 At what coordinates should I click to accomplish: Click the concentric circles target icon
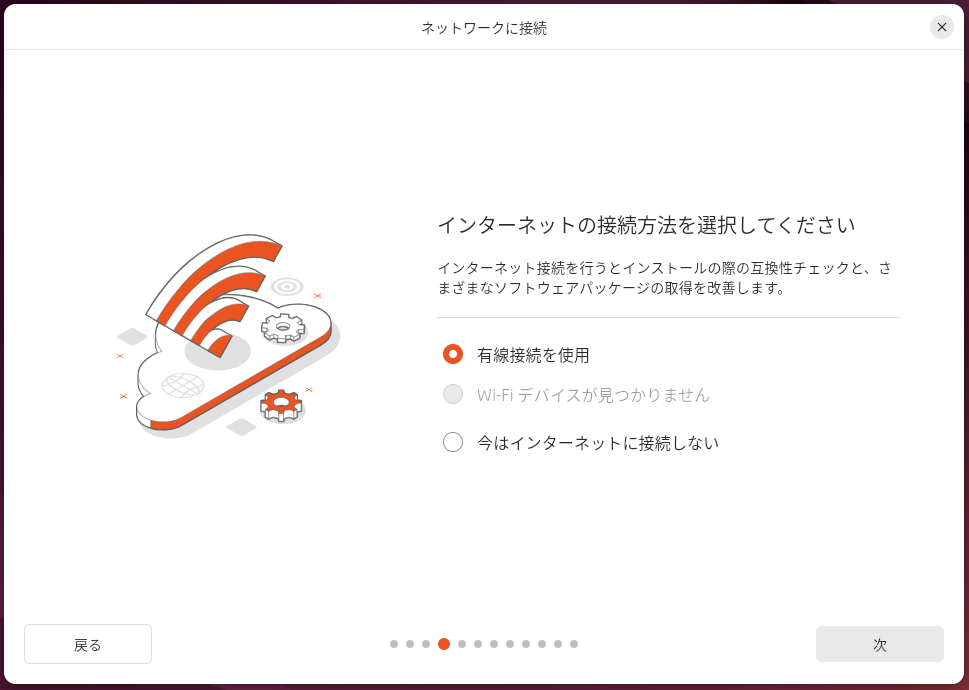coord(287,286)
